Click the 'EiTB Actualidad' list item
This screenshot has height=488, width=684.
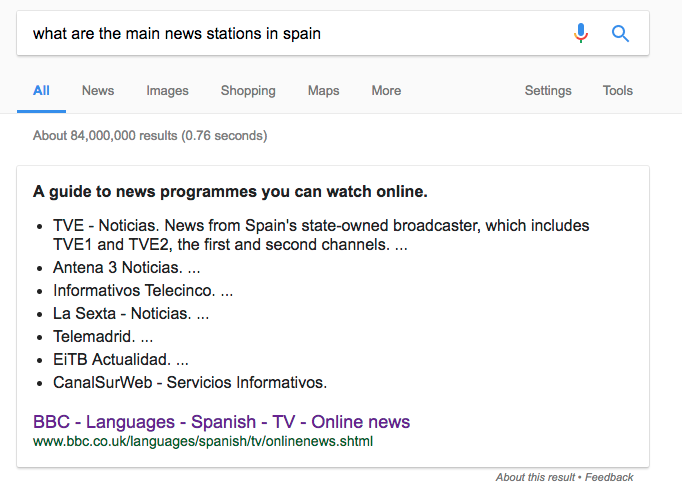121,360
